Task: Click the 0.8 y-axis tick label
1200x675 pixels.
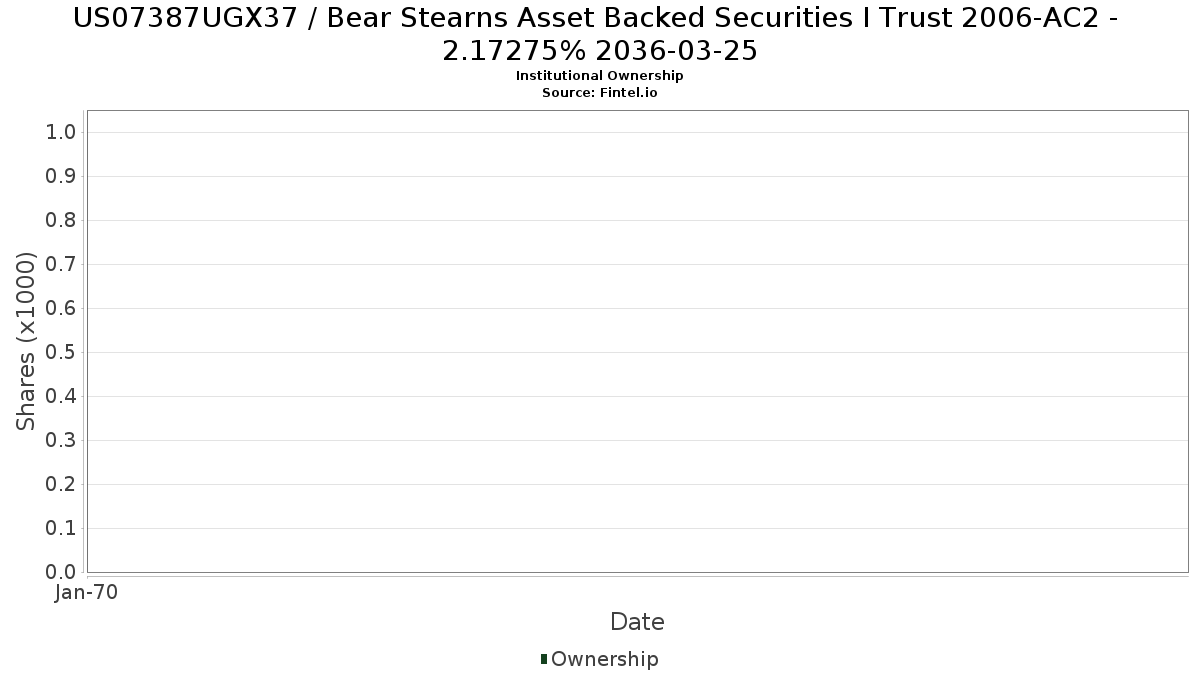Action: [61, 221]
